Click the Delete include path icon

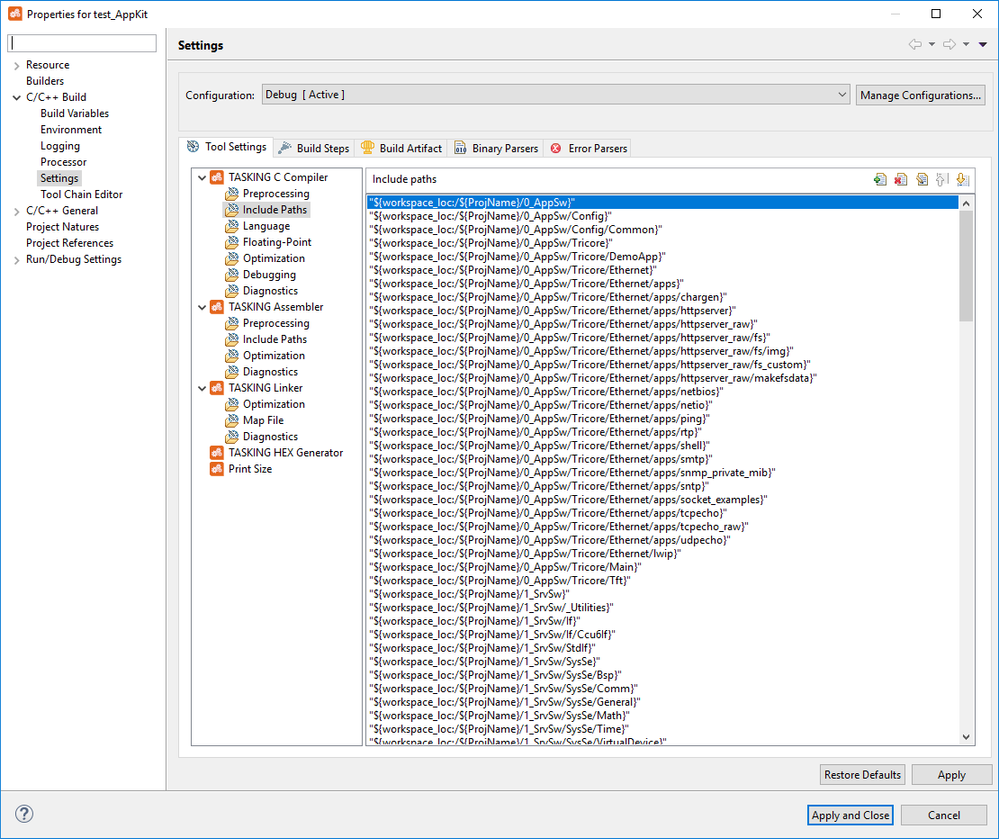coord(901,179)
